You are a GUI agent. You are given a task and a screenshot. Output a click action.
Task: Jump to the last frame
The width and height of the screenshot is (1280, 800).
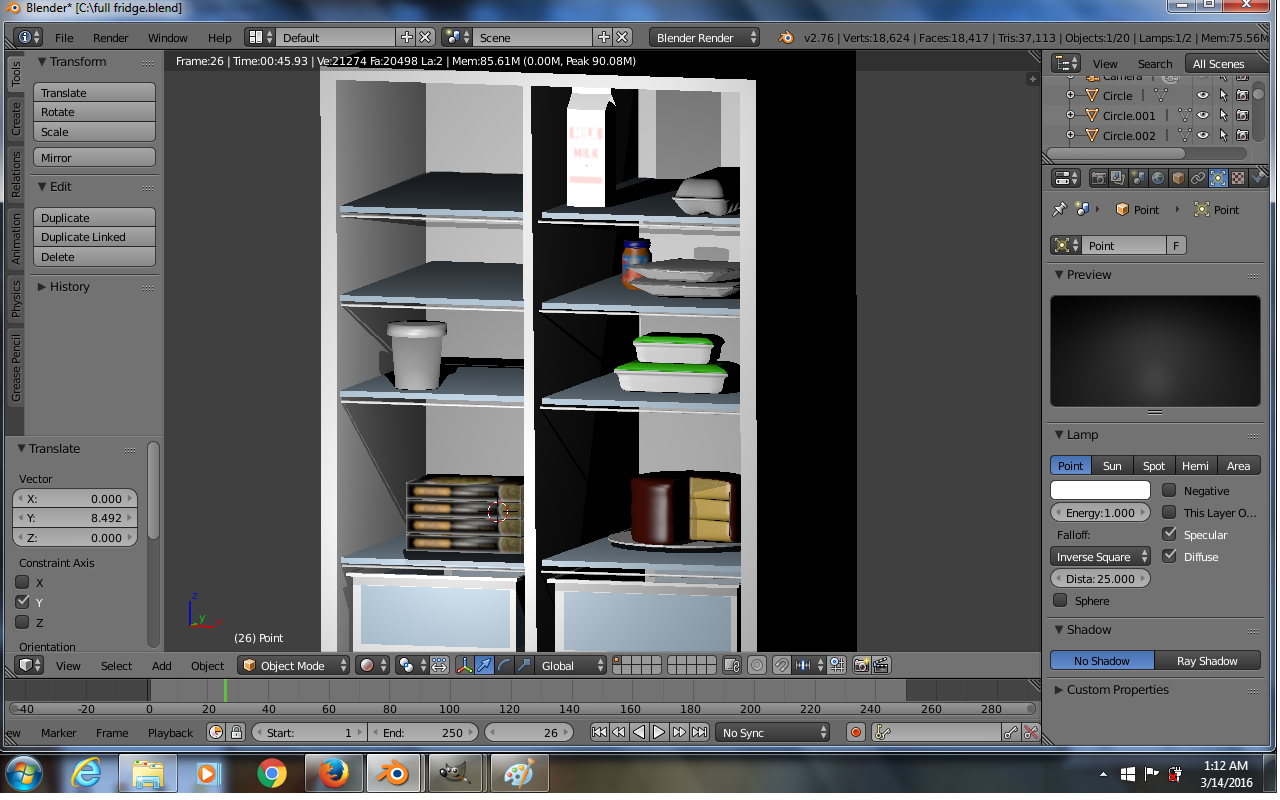pyautogui.click(x=700, y=733)
